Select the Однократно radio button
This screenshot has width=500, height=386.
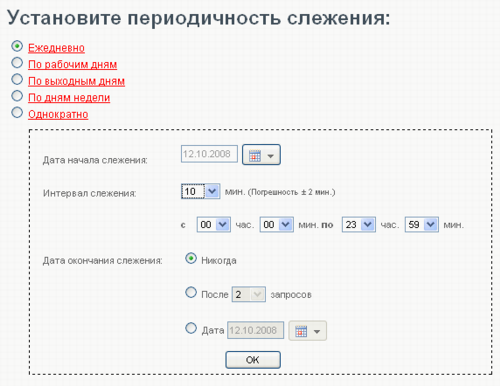pos(17,113)
